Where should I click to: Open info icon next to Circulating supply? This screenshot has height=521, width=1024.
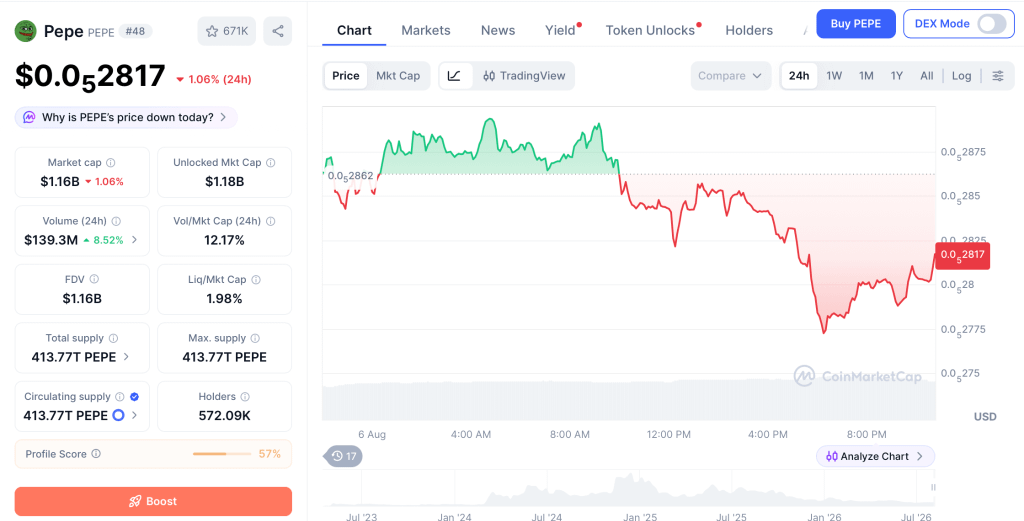pos(120,396)
